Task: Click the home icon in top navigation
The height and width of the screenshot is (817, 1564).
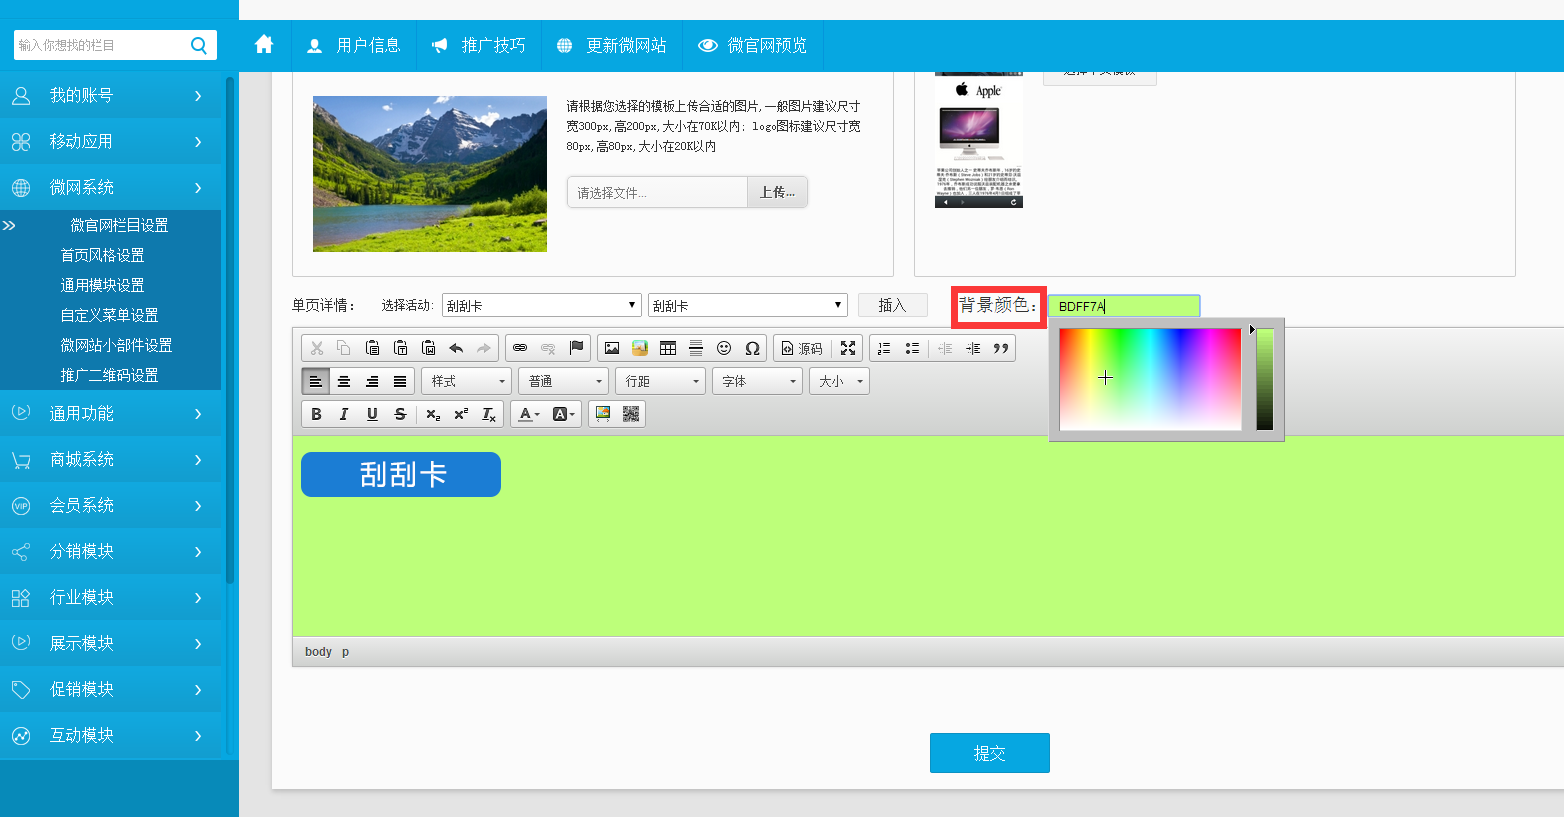Action: click(264, 45)
